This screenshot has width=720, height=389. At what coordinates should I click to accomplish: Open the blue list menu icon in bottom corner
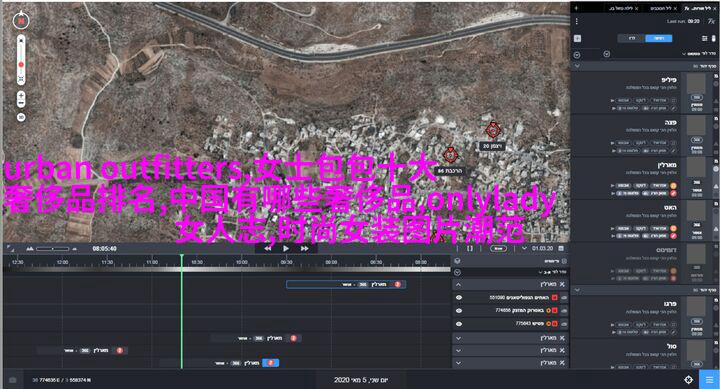709,379
